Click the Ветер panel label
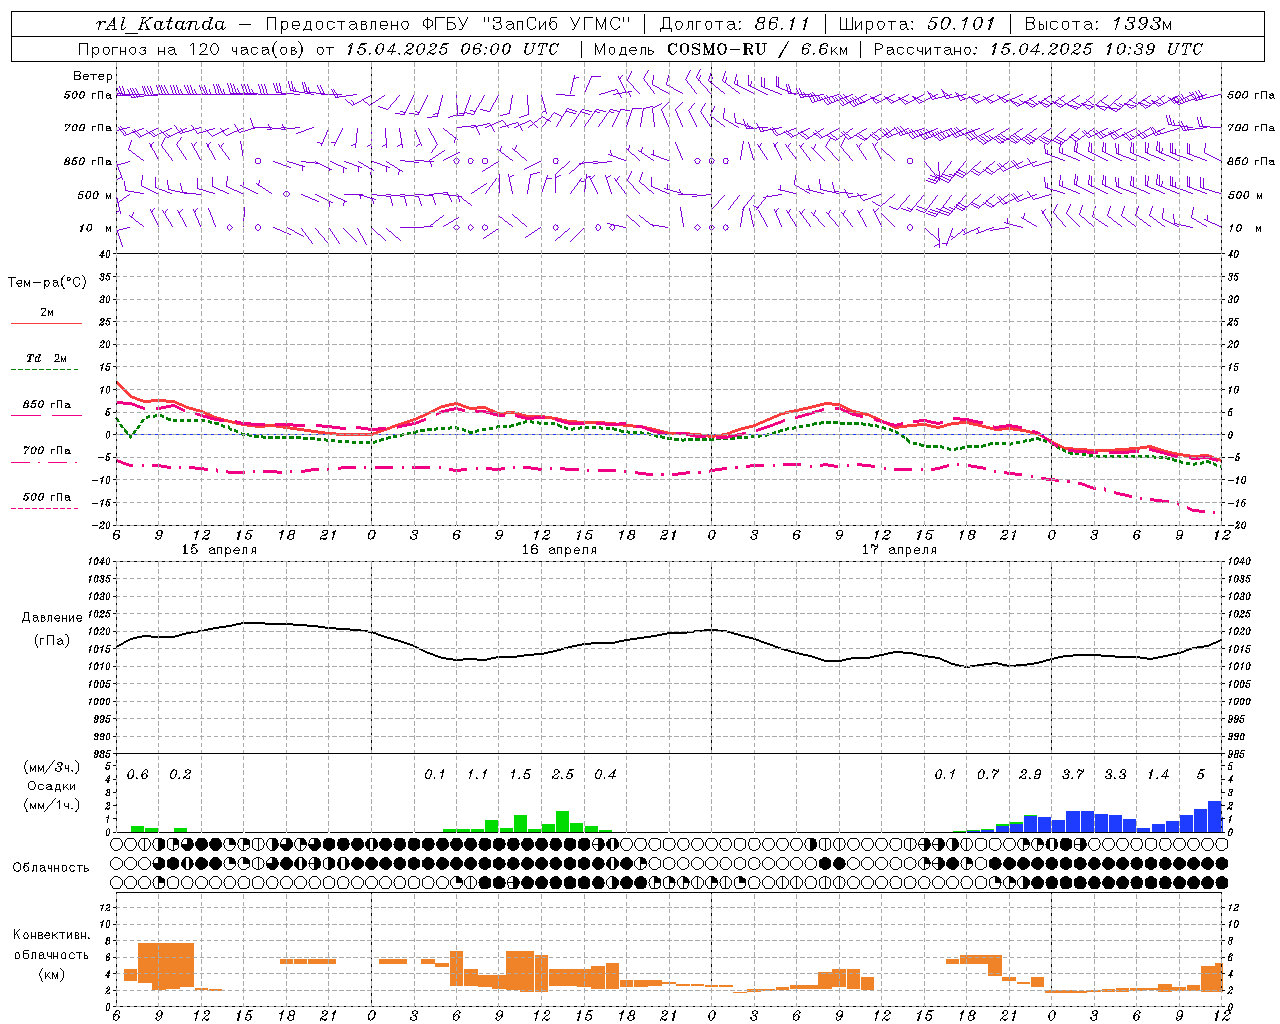Screen dimensions: 1280x1024 point(92,76)
